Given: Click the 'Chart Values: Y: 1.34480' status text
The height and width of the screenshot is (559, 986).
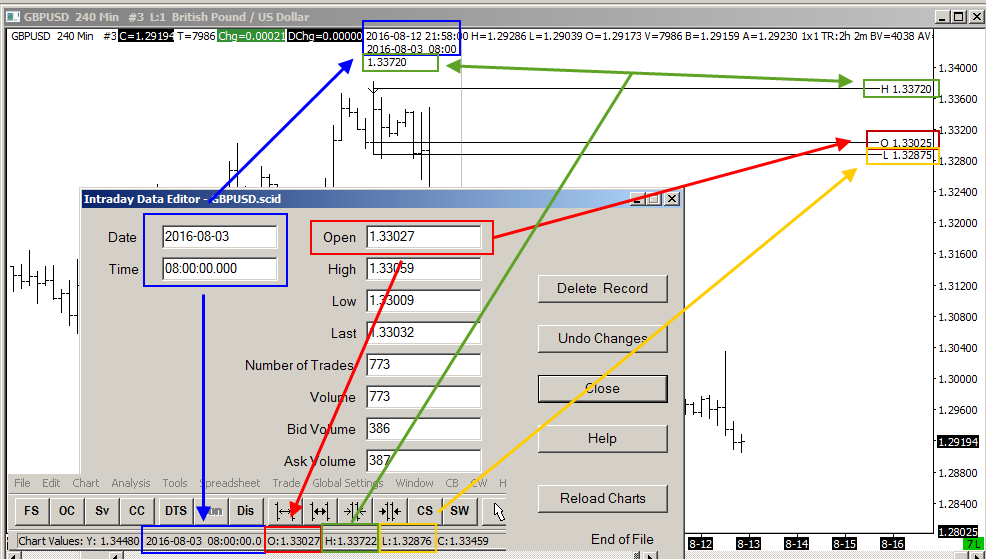Looking at the screenshot, I should tap(79, 540).
